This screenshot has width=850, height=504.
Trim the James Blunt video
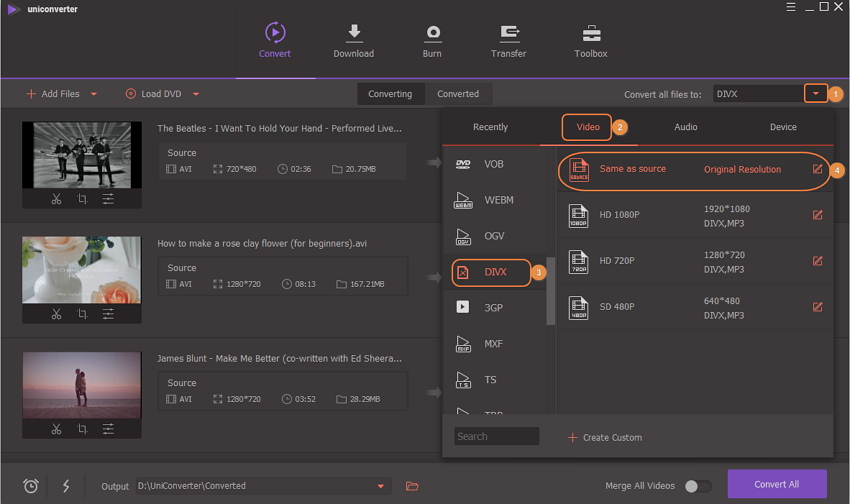point(56,429)
